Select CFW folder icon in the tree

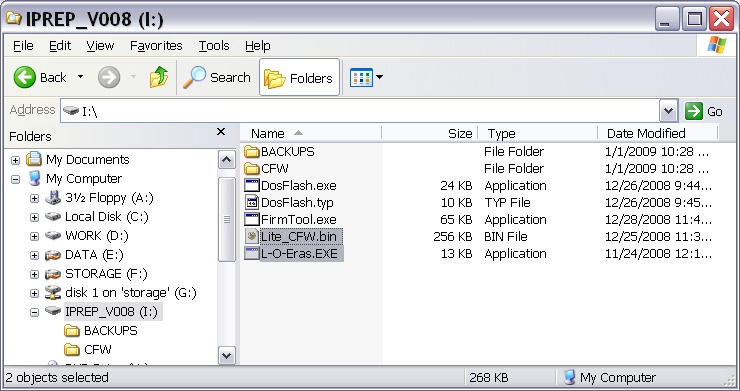72,349
